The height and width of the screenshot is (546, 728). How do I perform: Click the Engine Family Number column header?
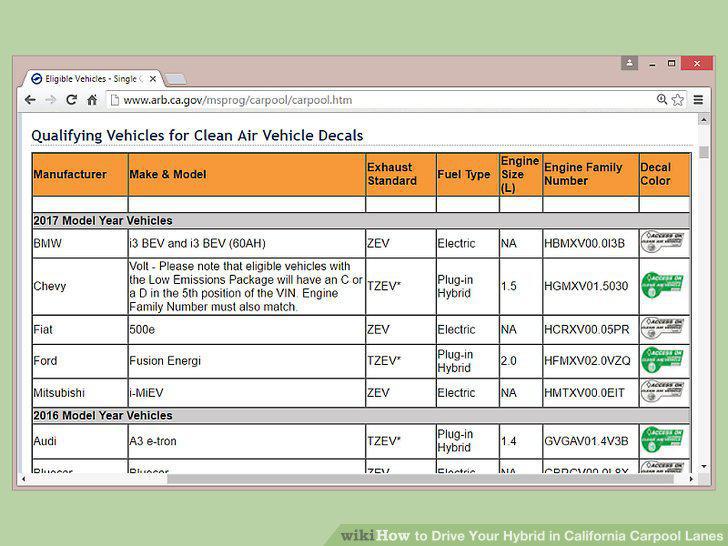591,175
